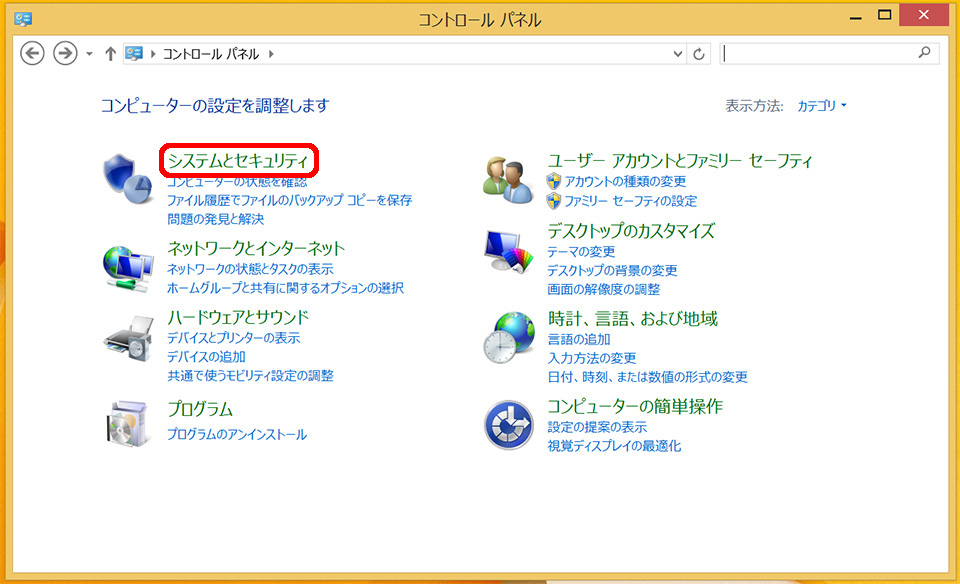Open 入力方法の変更

point(592,358)
